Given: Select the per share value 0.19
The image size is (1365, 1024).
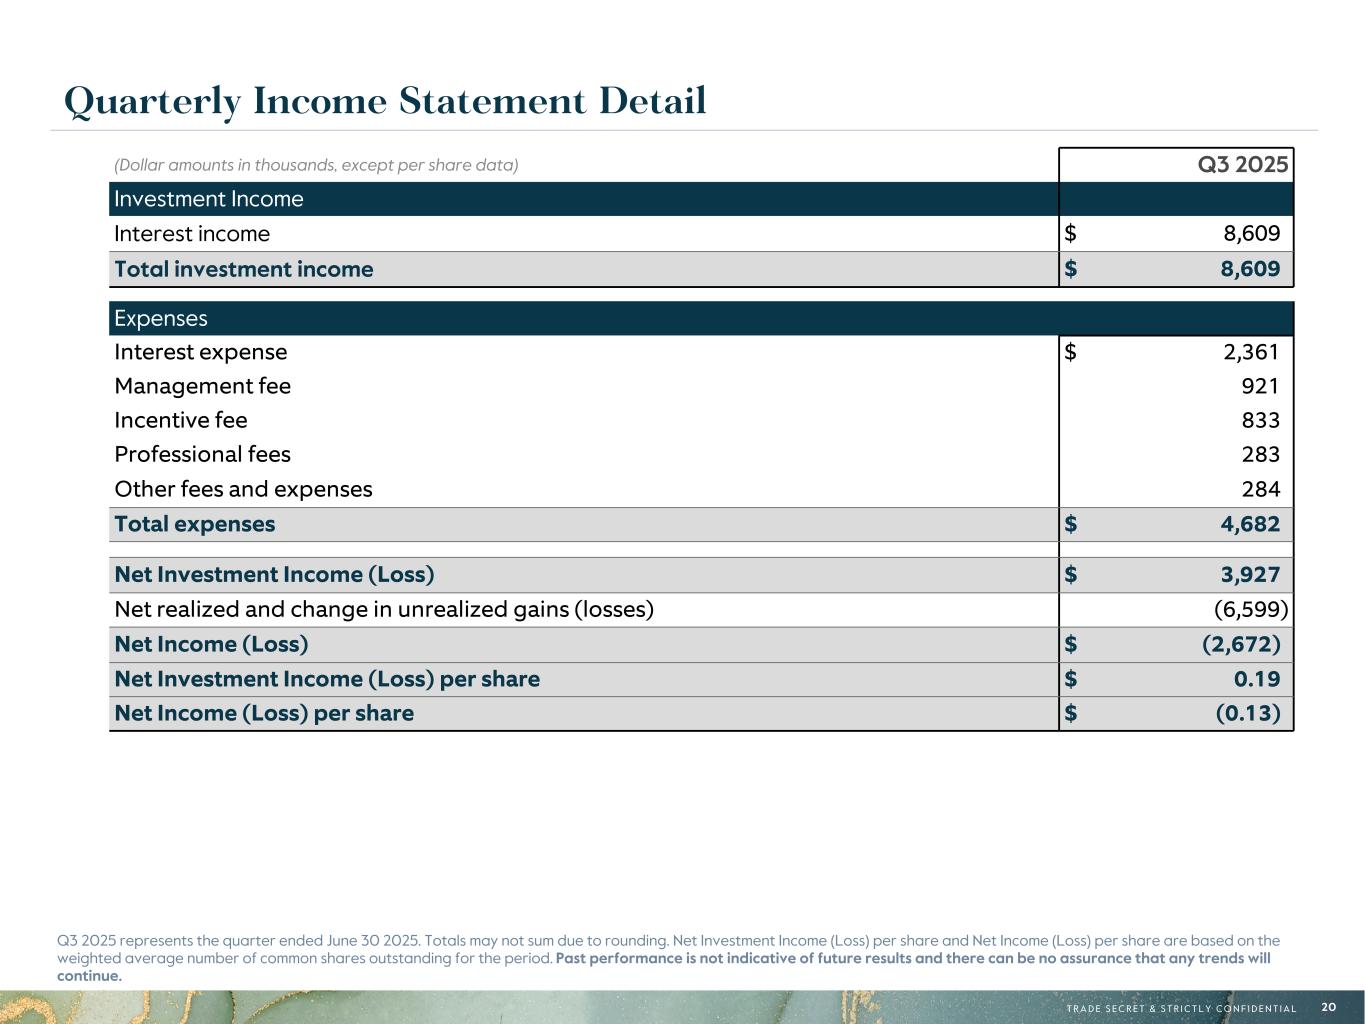Looking at the screenshot, I should [x=1256, y=679].
